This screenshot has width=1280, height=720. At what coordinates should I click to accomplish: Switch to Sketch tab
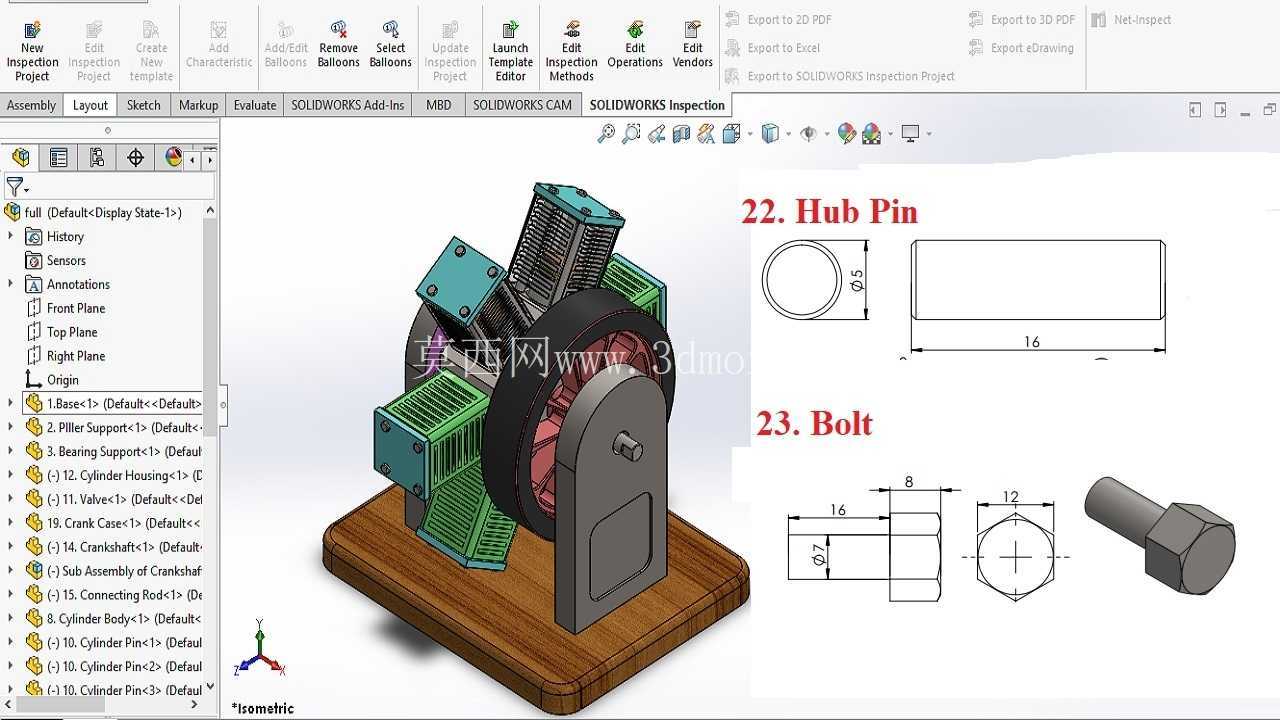tap(143, 105)
